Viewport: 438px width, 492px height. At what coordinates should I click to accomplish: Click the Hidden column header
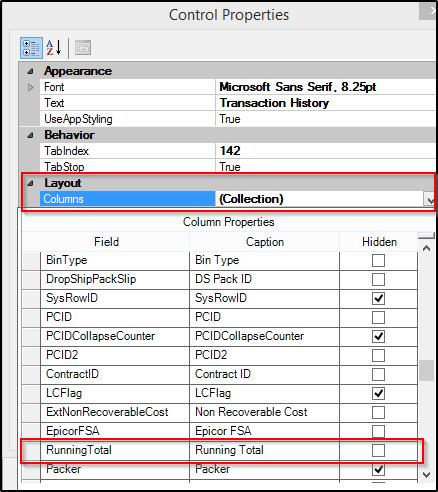[379, 242]
